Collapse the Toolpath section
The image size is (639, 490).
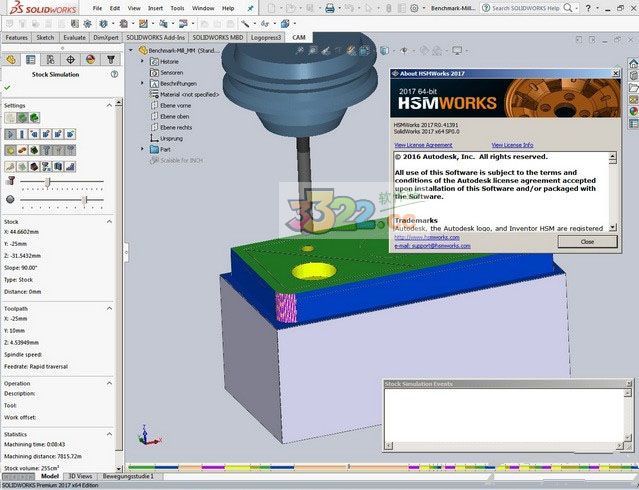click(x=109, y=308)
